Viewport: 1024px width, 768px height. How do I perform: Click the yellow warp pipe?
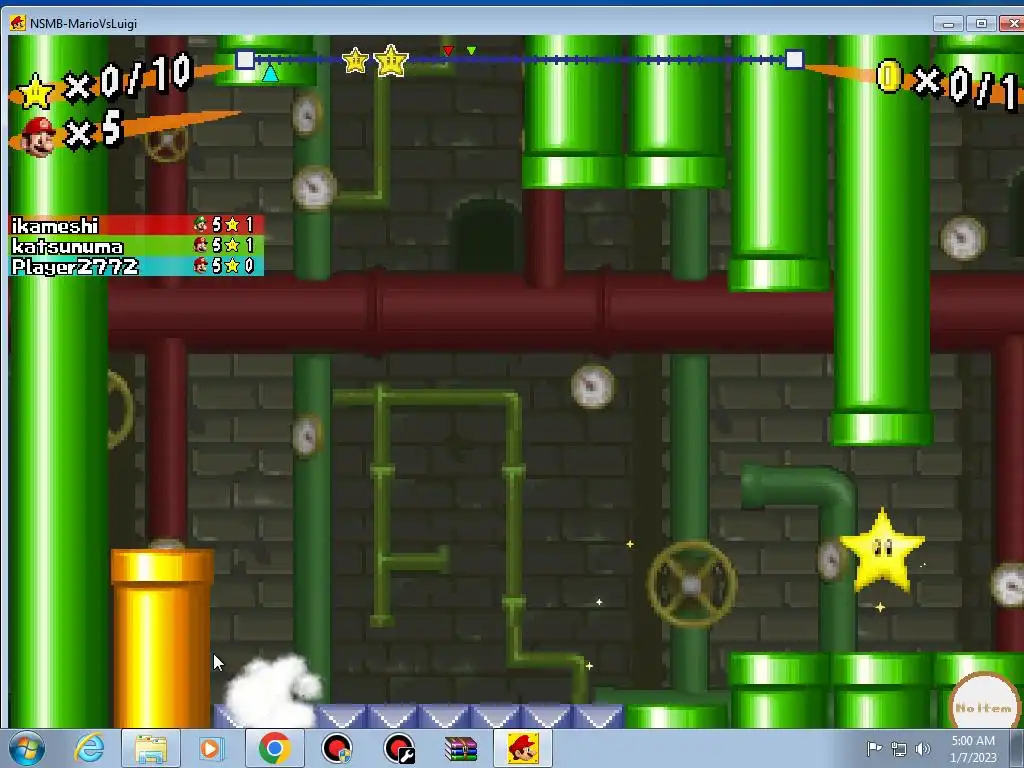click(162, 638)
